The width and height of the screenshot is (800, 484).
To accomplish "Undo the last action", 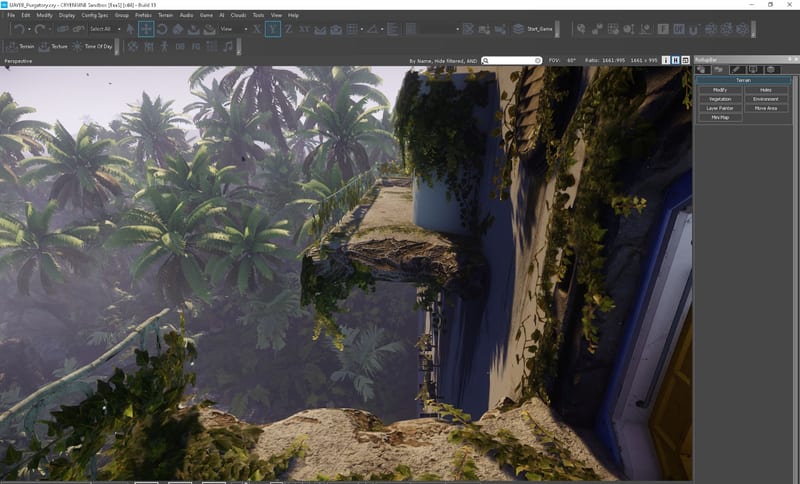I will [x=19, y=29].
